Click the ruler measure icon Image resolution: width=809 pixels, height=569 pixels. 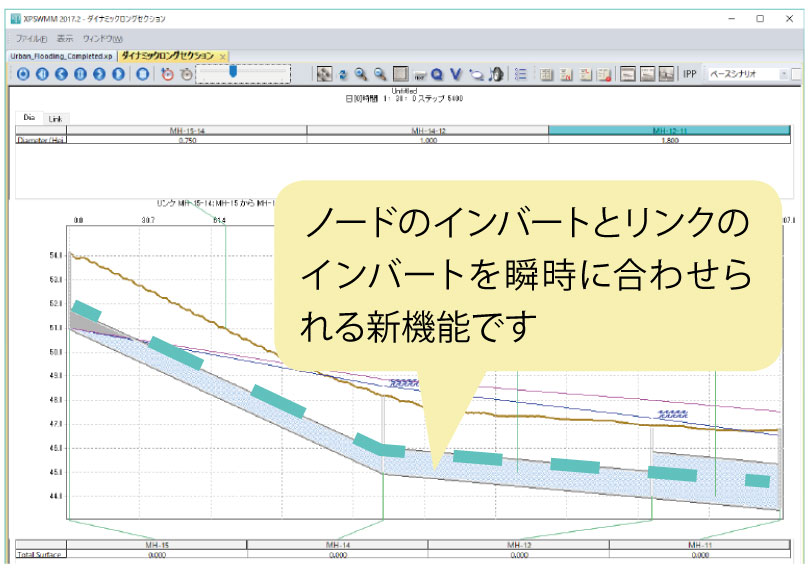pos(419,76)
